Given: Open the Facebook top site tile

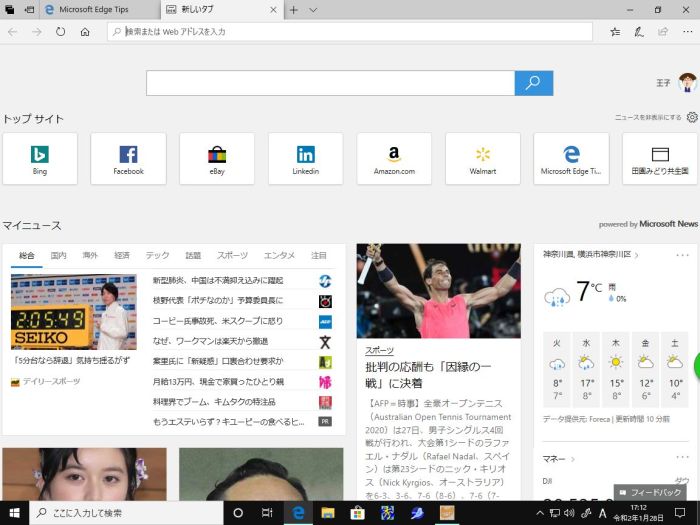Looking at the screenshot, I should pyautogui.click(x=128, y=159).
